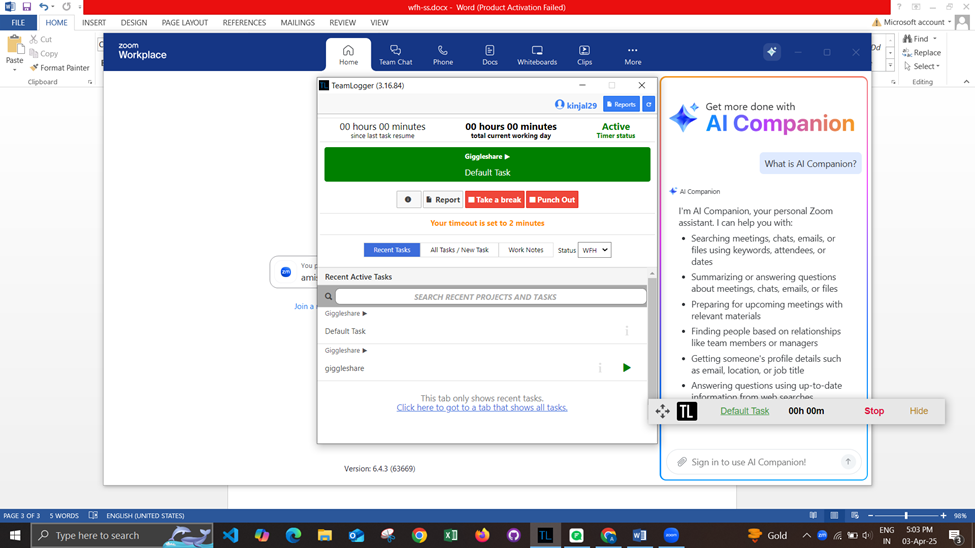
Task: Open the REVIEW ribbon tab
Action: 343,22
